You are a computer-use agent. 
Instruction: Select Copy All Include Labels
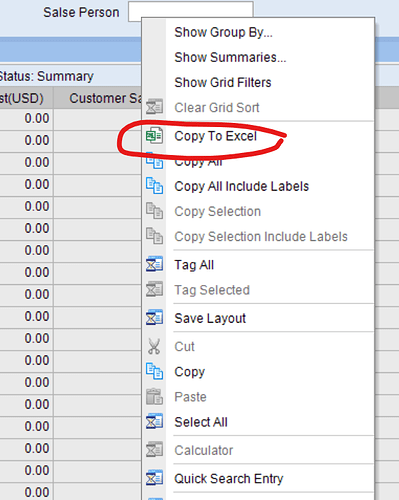(x=241, y=186)
